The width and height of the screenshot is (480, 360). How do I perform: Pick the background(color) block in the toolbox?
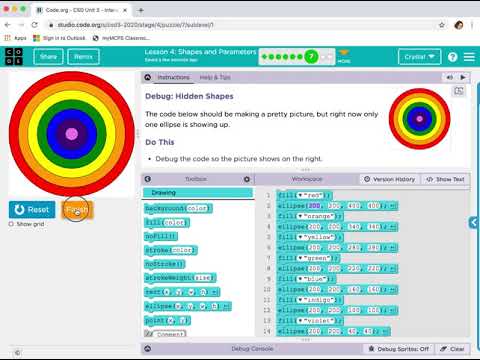pyautogui.click(x=178, y=208)
